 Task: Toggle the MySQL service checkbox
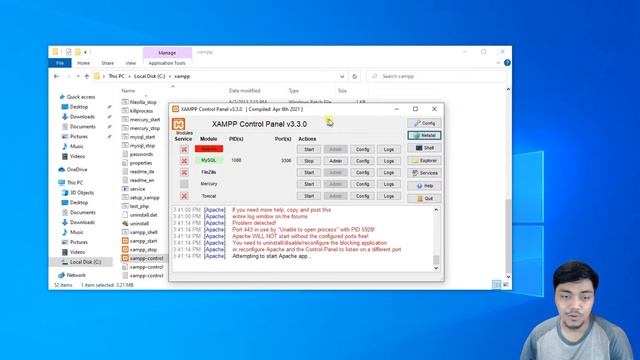point(184,161)
